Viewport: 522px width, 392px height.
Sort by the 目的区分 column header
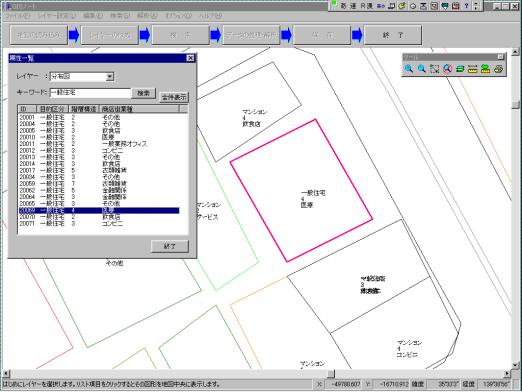point(52,109)
